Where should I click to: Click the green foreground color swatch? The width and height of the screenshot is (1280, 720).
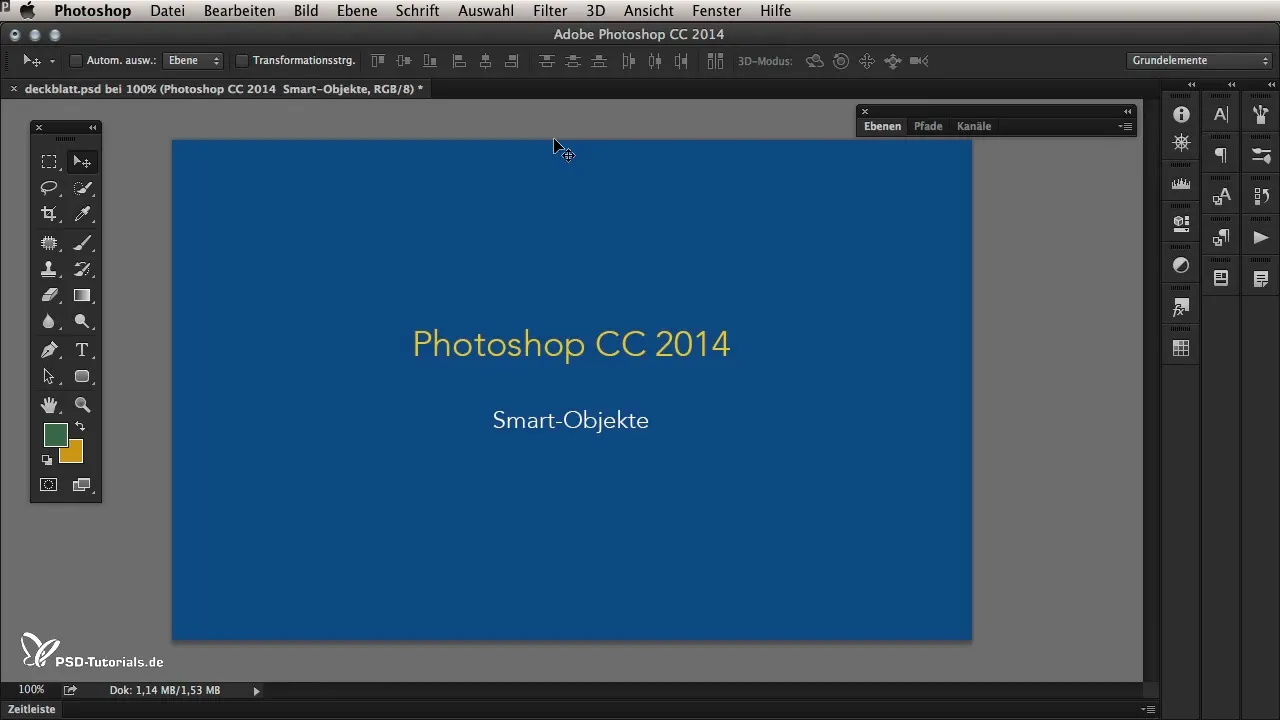(x=54, y=433)
